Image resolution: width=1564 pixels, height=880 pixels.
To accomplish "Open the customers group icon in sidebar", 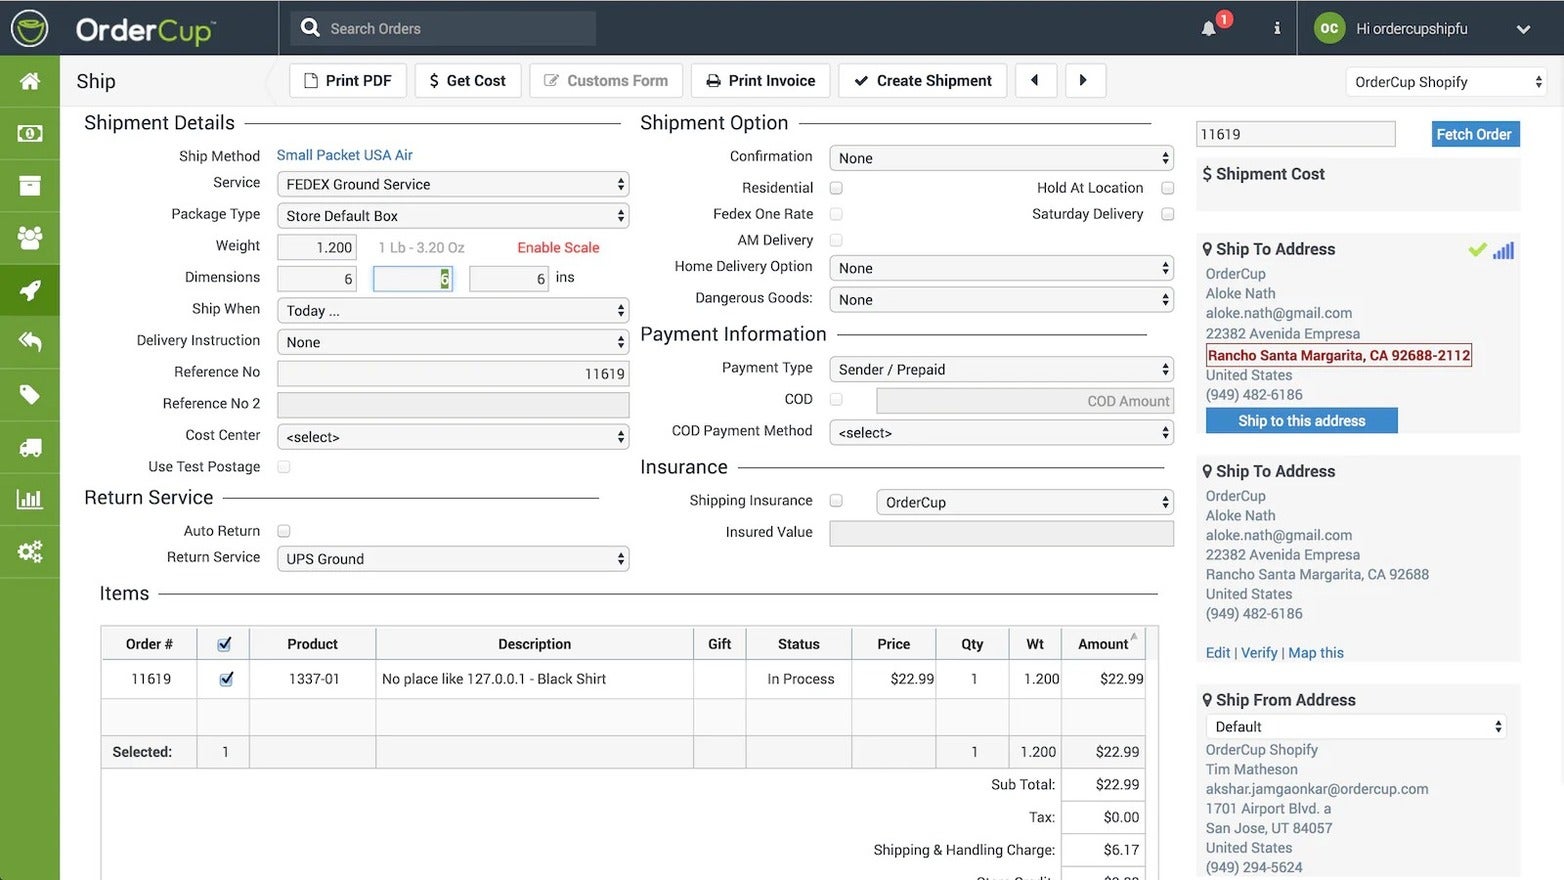I will 30,238.
